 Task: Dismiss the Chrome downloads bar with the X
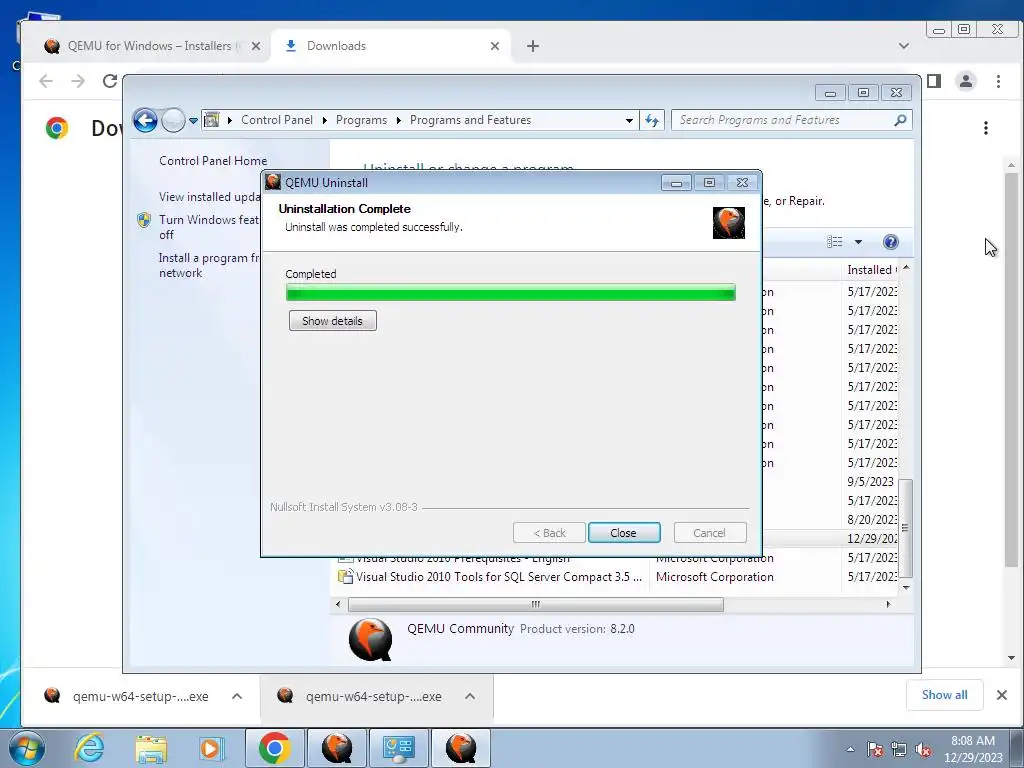click(x=1002, y=695)
